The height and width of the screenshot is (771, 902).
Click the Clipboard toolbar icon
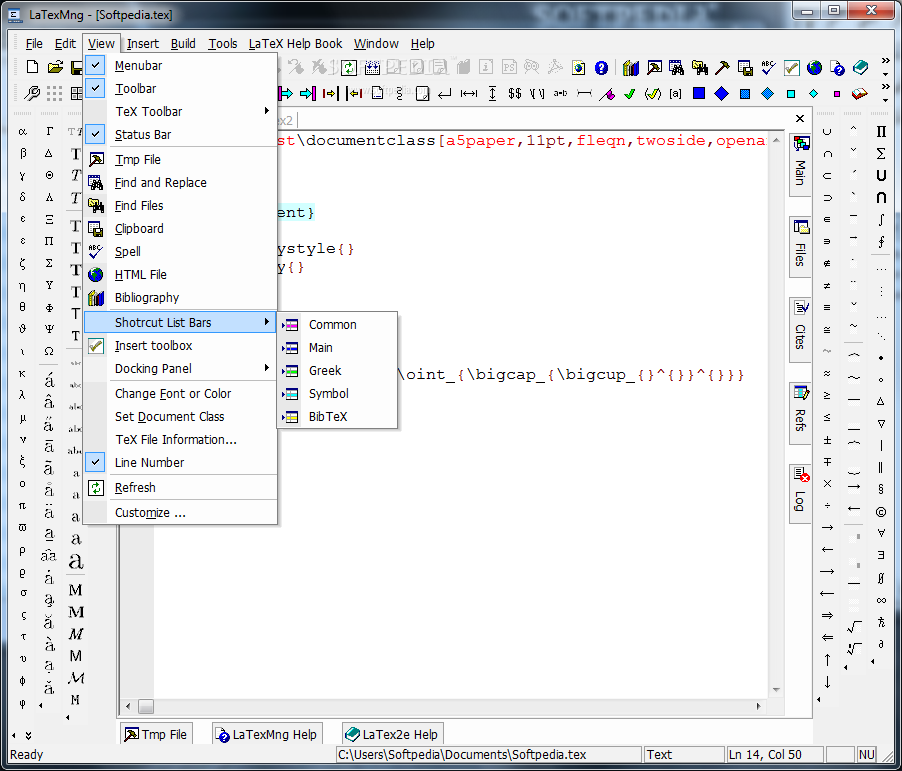(x=745, y=68)
